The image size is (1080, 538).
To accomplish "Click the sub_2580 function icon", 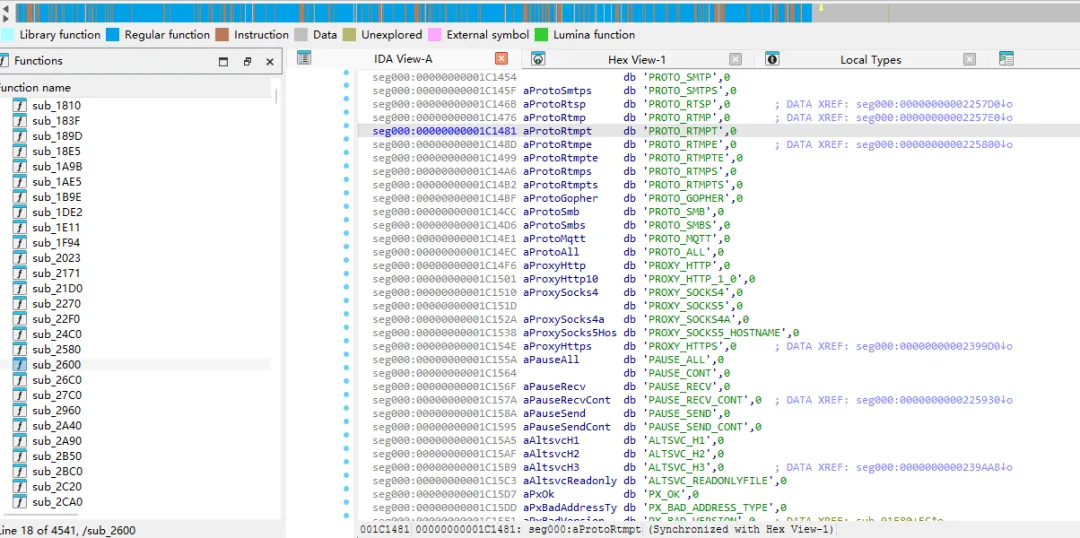I will [20, 349].
